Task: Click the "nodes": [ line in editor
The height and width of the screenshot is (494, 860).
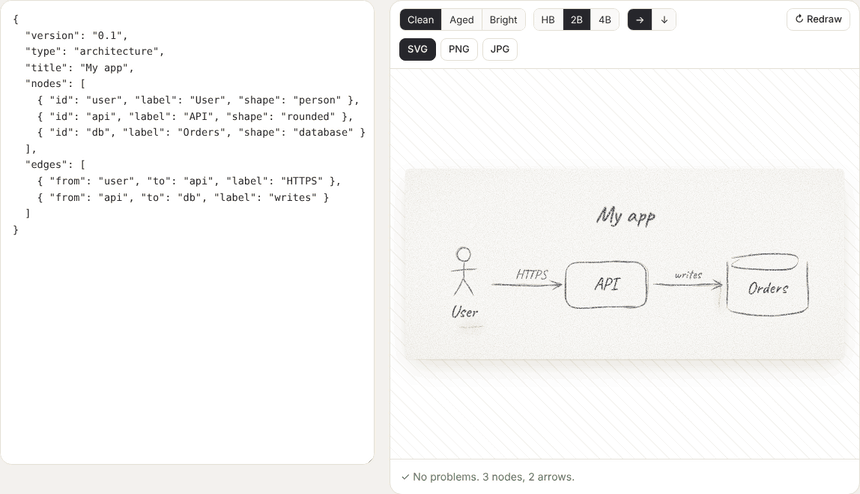Action: point(55,84)
